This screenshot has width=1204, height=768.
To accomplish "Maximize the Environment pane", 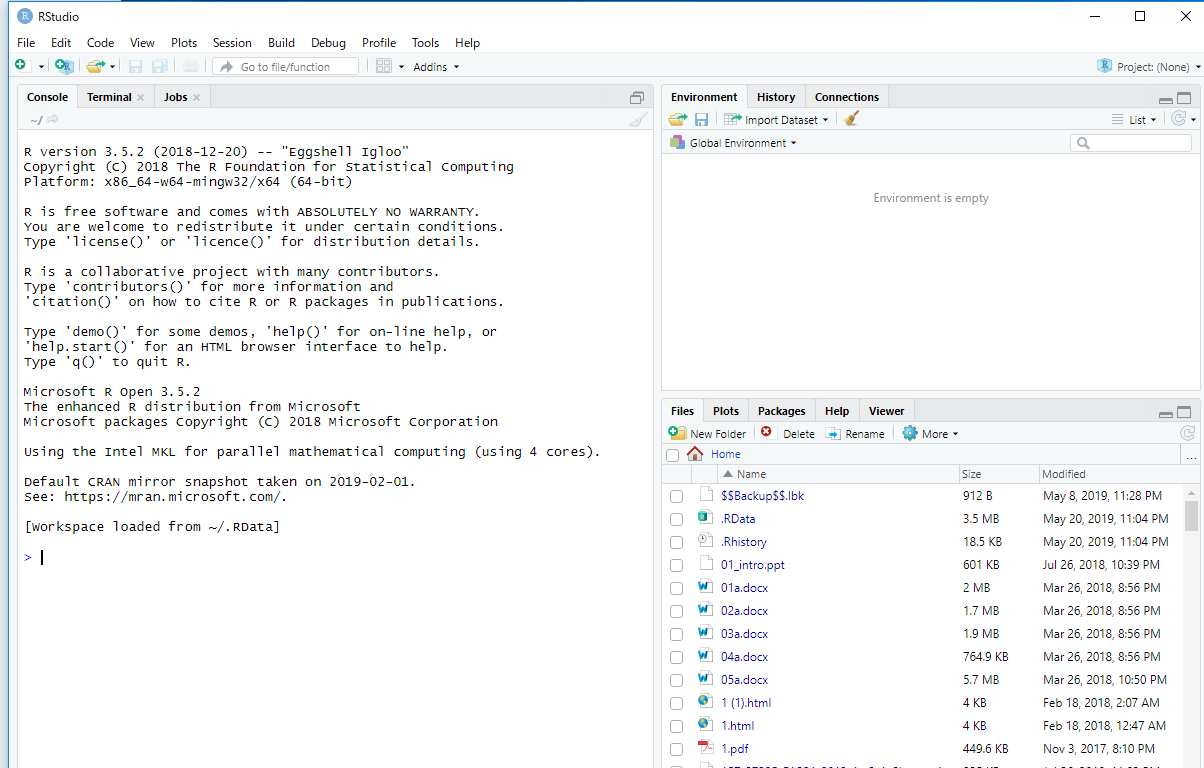I will point(1184,99).
